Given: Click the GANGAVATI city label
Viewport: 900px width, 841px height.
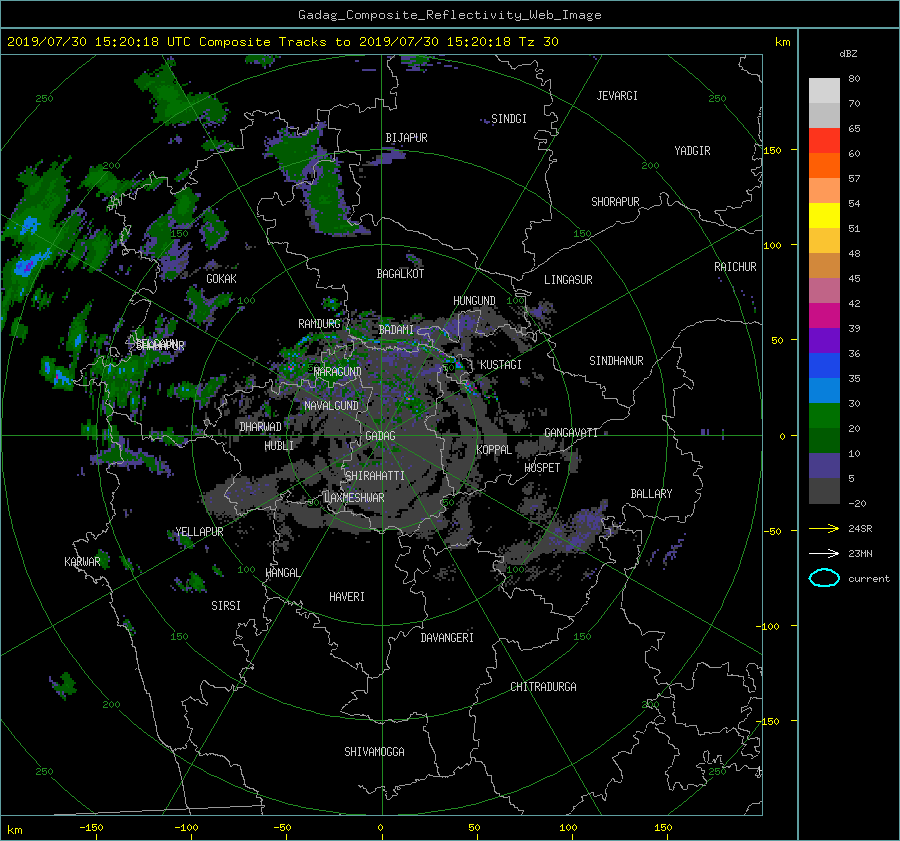Looking at the screenshot, I should coord(571,433).
